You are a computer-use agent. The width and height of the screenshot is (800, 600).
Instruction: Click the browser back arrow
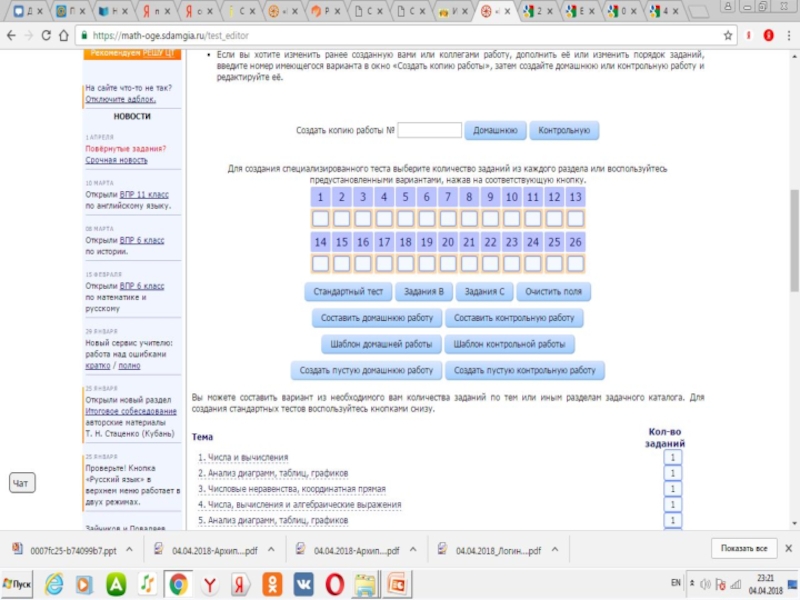10,34
